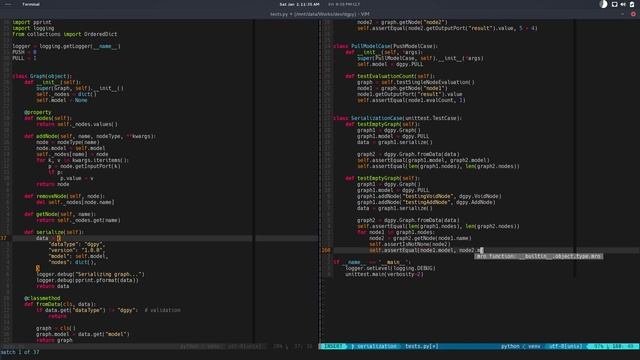This screenshot has width=640, height=360.
Task: Open the Terminal application menu in top panel
Action: [x=31, y=4]
